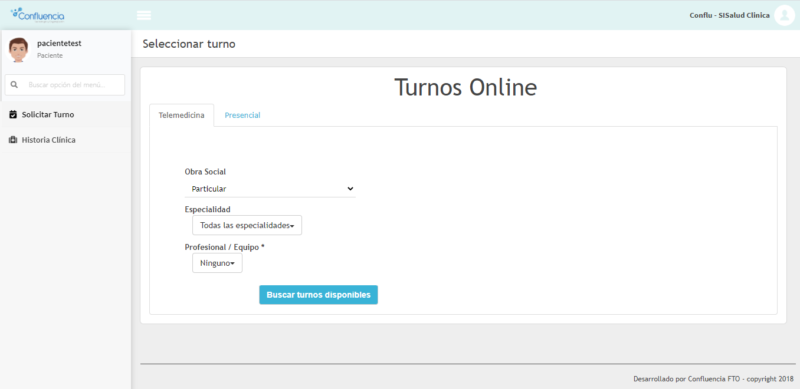The image size is (800, 389).
Task: Open Solicitar Turno menu item
Action: 65,115
